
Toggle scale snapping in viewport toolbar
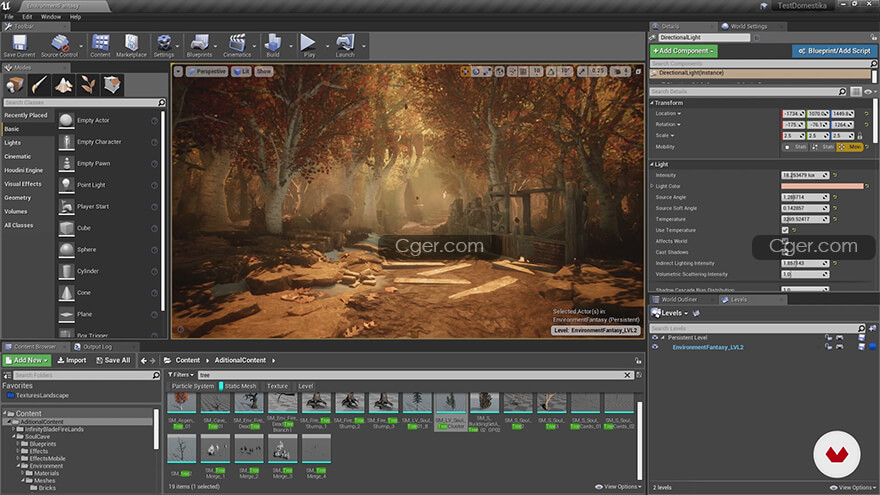tap(583, 71)
